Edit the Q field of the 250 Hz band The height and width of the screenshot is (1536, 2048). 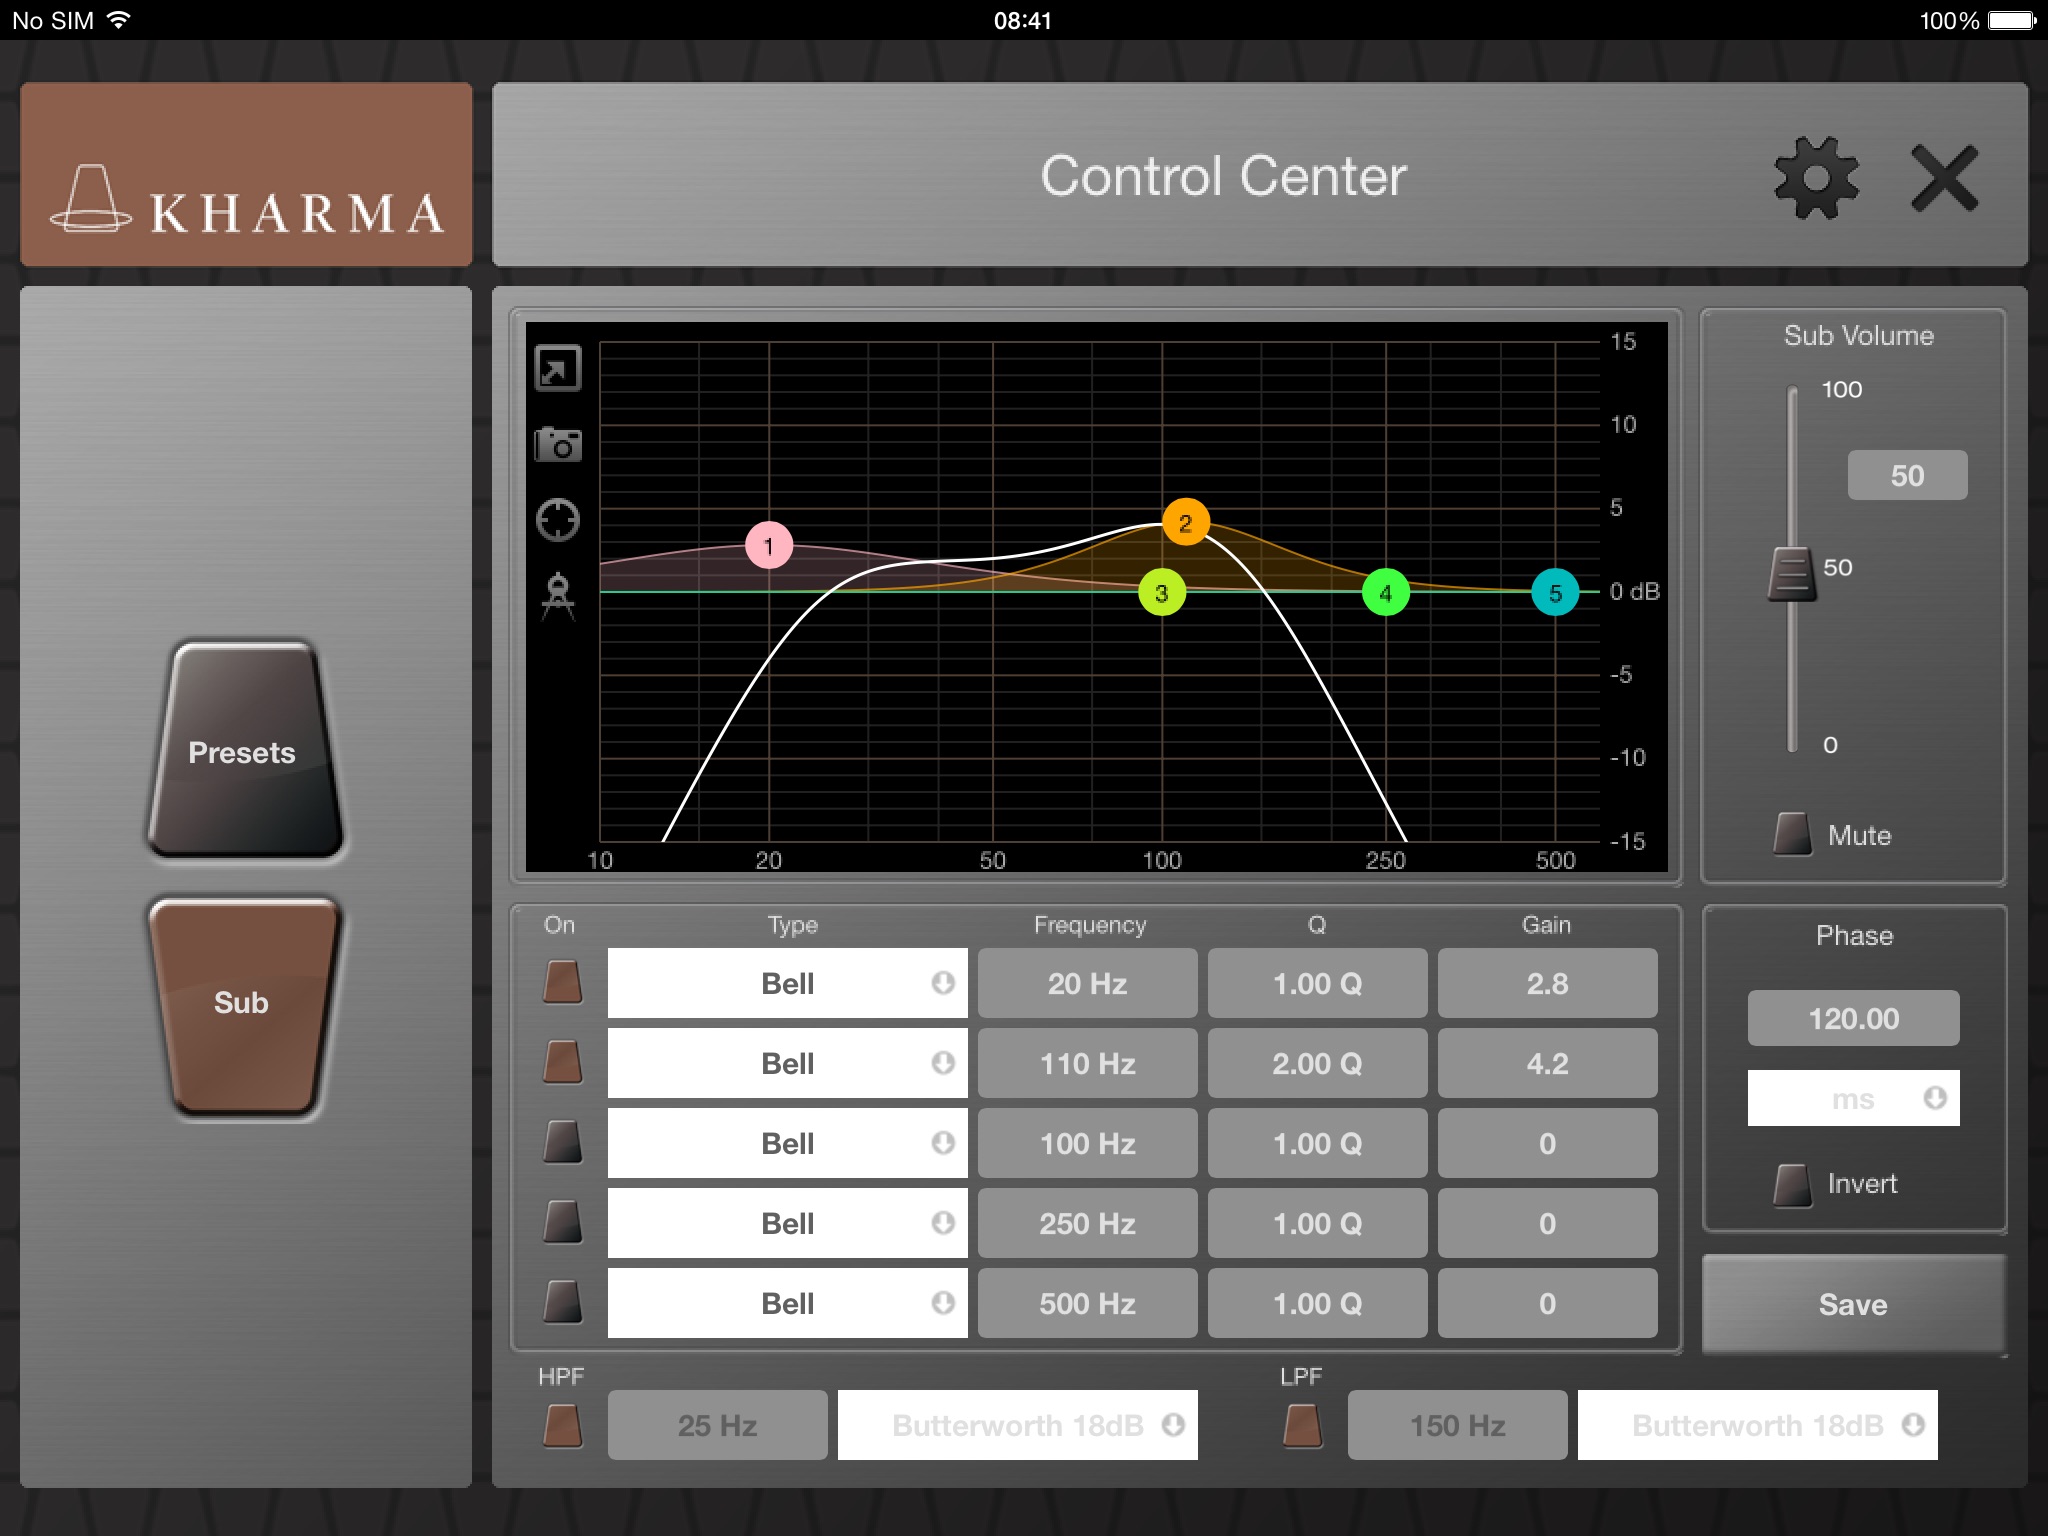click(x=1318, y=1223)
